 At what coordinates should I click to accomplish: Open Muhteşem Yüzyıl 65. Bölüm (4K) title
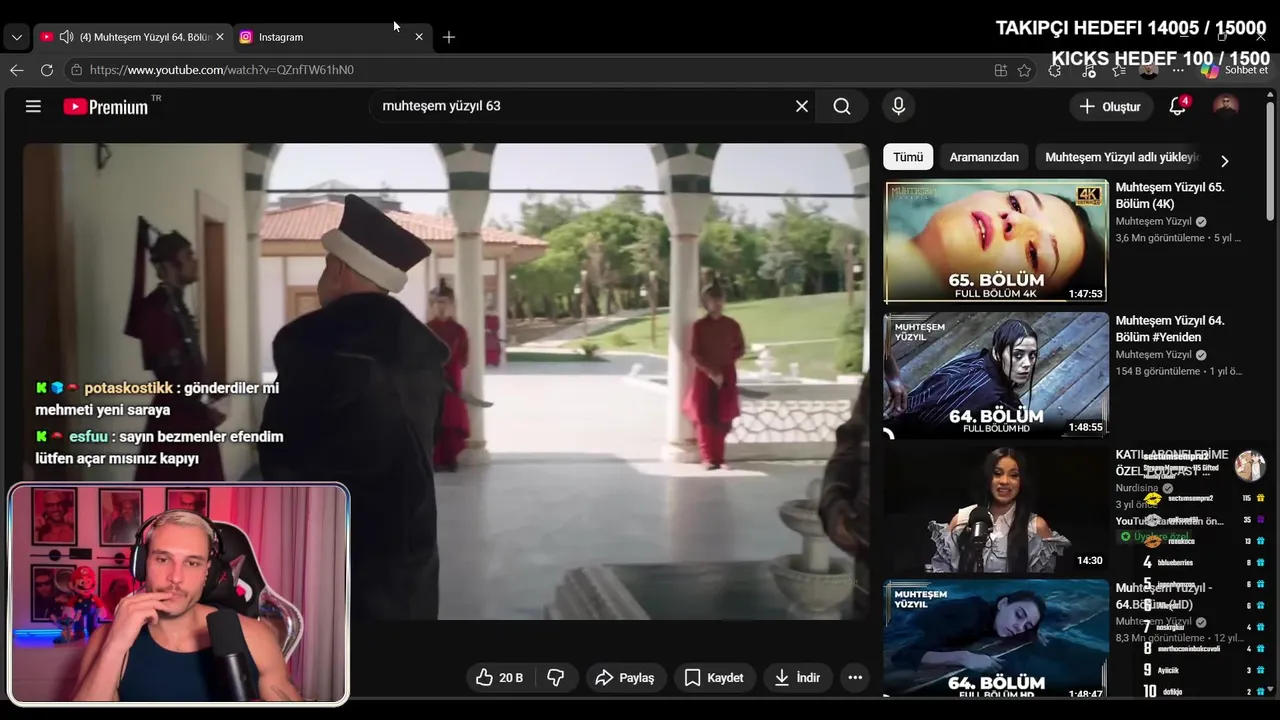coord(1170,195)
